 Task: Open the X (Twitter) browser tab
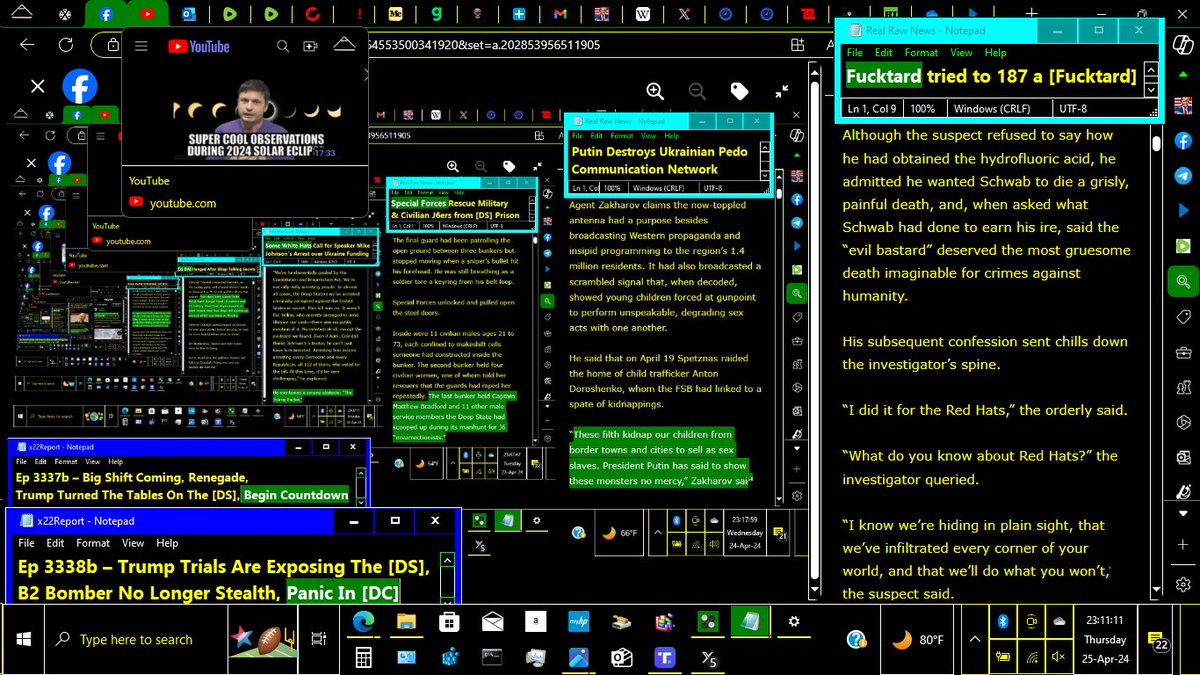[684, 15]
